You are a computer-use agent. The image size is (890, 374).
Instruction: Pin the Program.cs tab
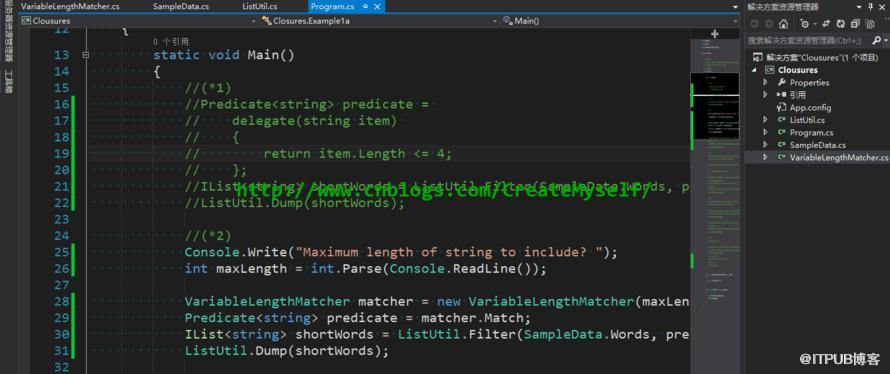tap(365, 6)
